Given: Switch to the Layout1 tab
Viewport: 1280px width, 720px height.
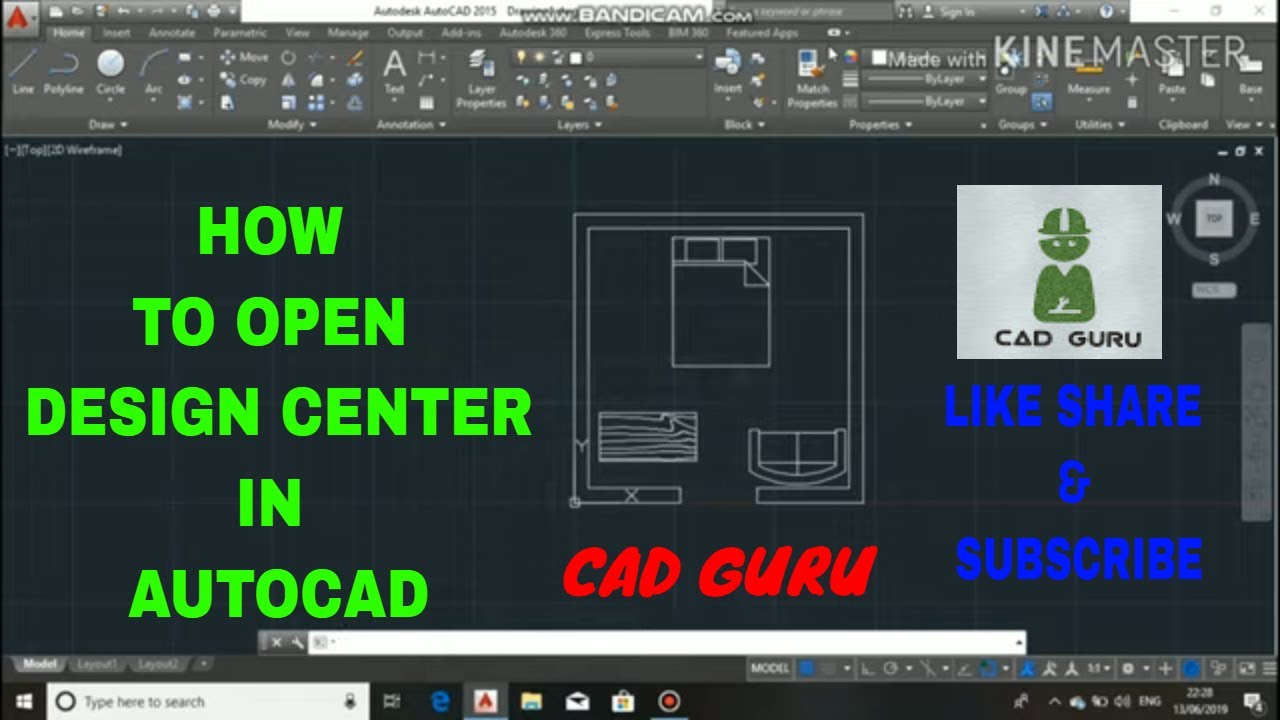Looking at the screenshot, I should tap(97, 664).
